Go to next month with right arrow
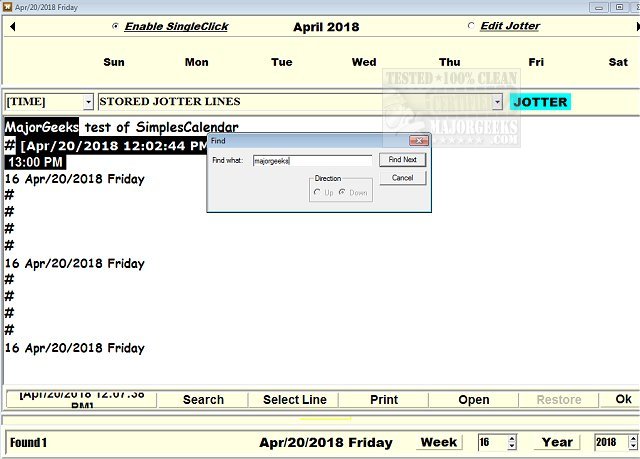This screenshot has width=640, height=459. 638,27
